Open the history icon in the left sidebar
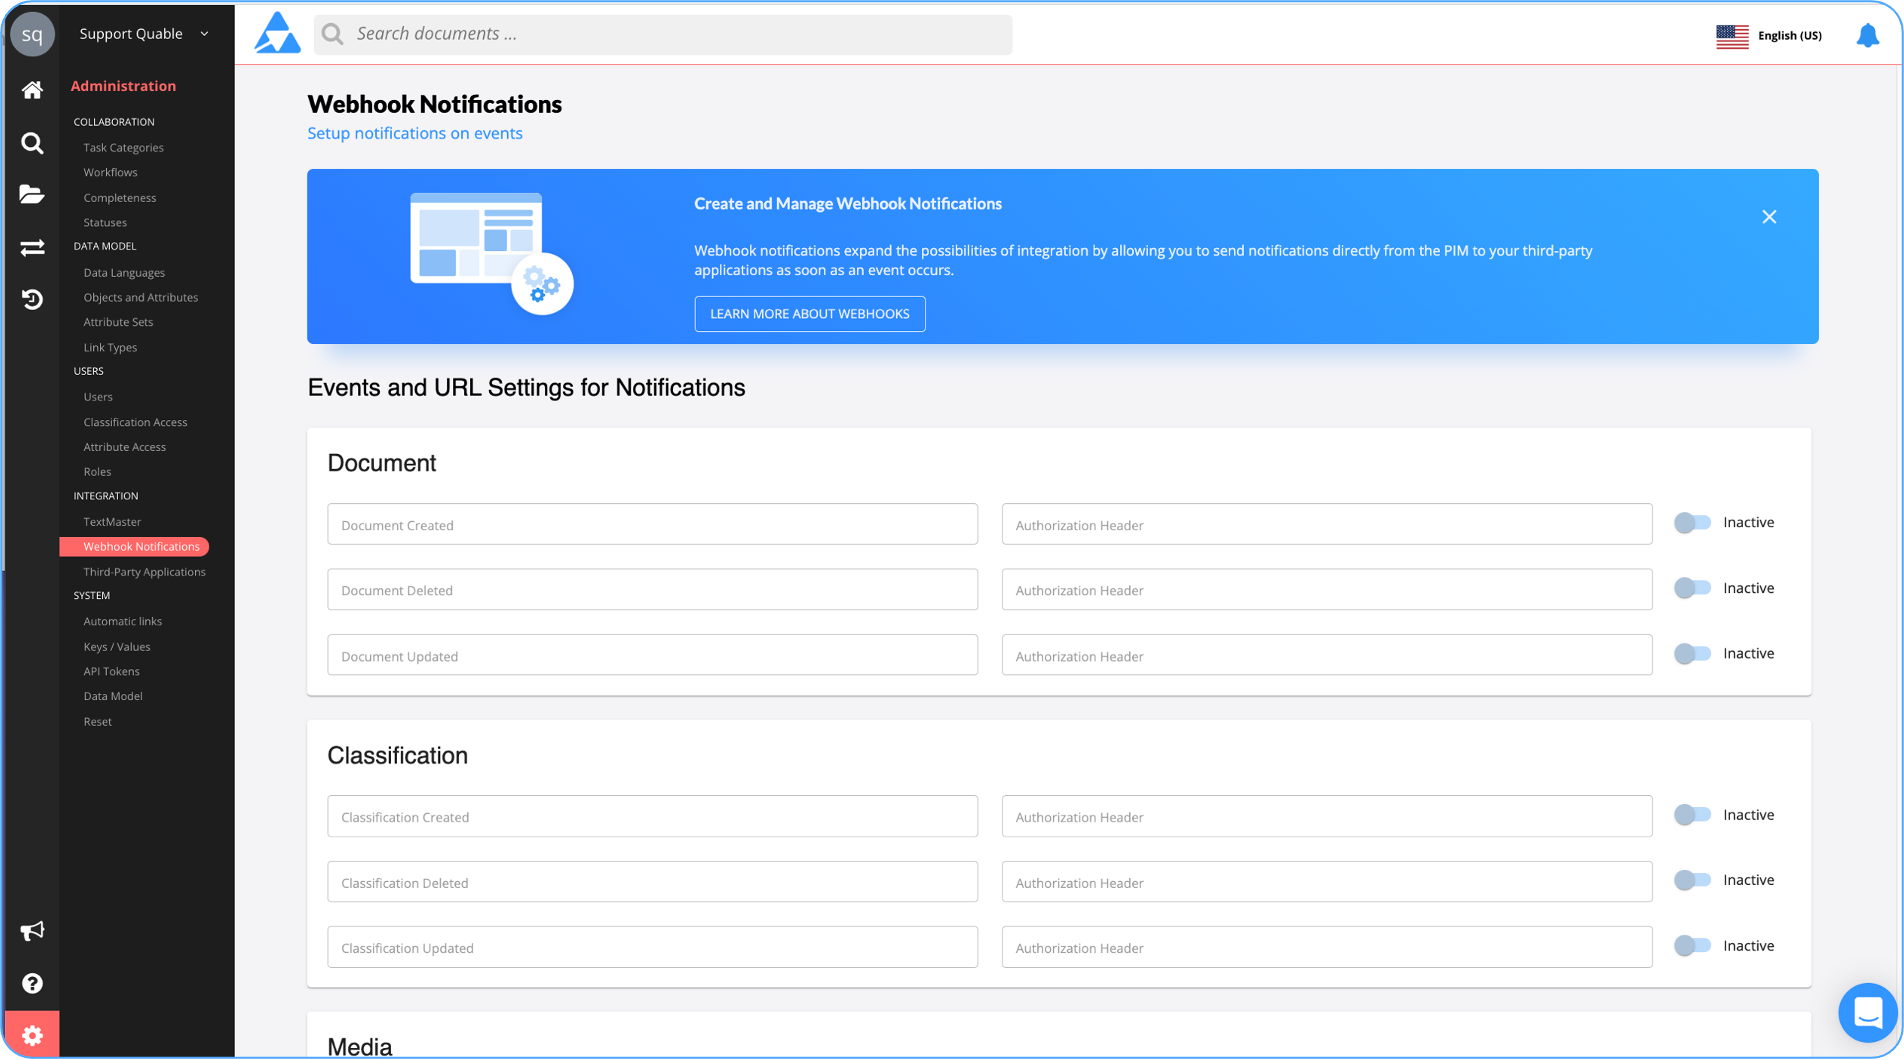This screenshot has width=1904, height=1060. coord(32,299)
